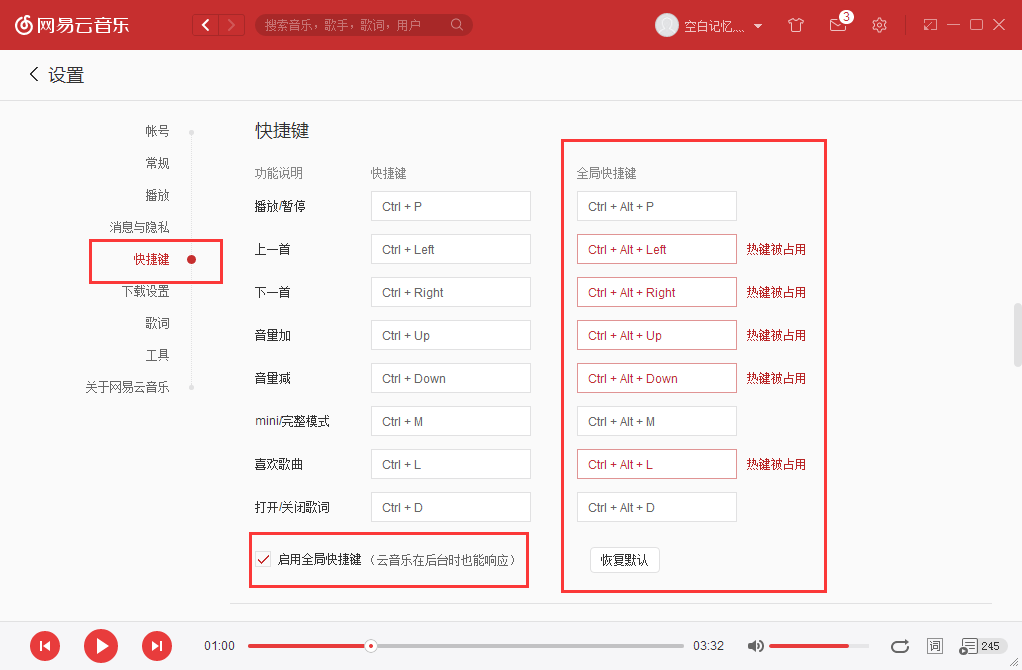Click the loop playback mode icon
Viewport: 1022px width, 670px height.
899,646
